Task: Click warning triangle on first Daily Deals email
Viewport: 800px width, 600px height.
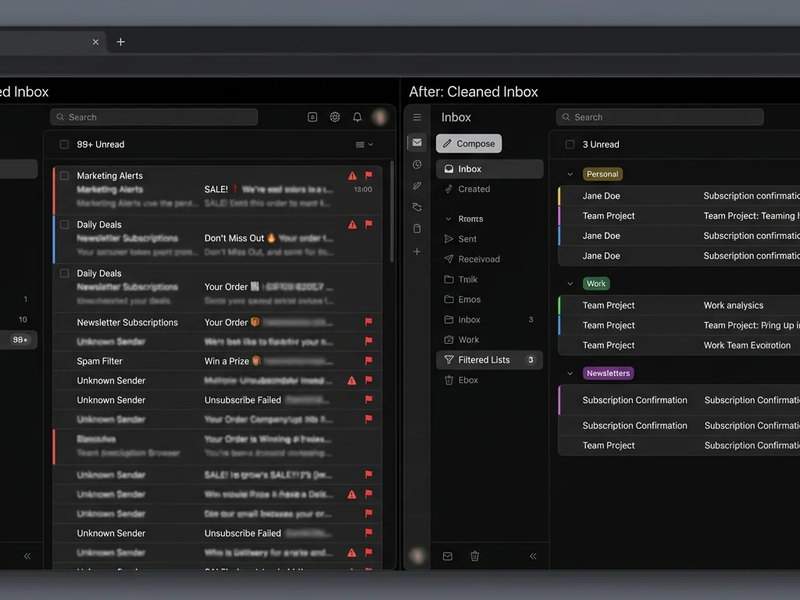Action: (352, 225)
